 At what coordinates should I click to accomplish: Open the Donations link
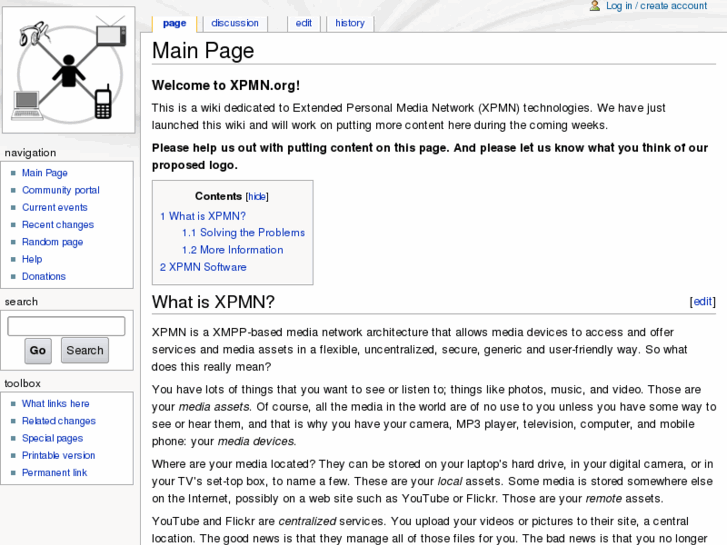point(44,276)
